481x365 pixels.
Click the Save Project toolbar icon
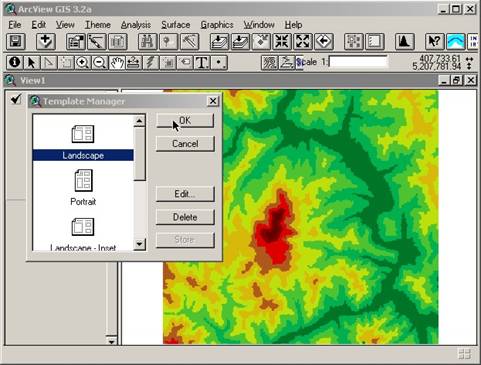pyautogui.click(x=16, y=42)
